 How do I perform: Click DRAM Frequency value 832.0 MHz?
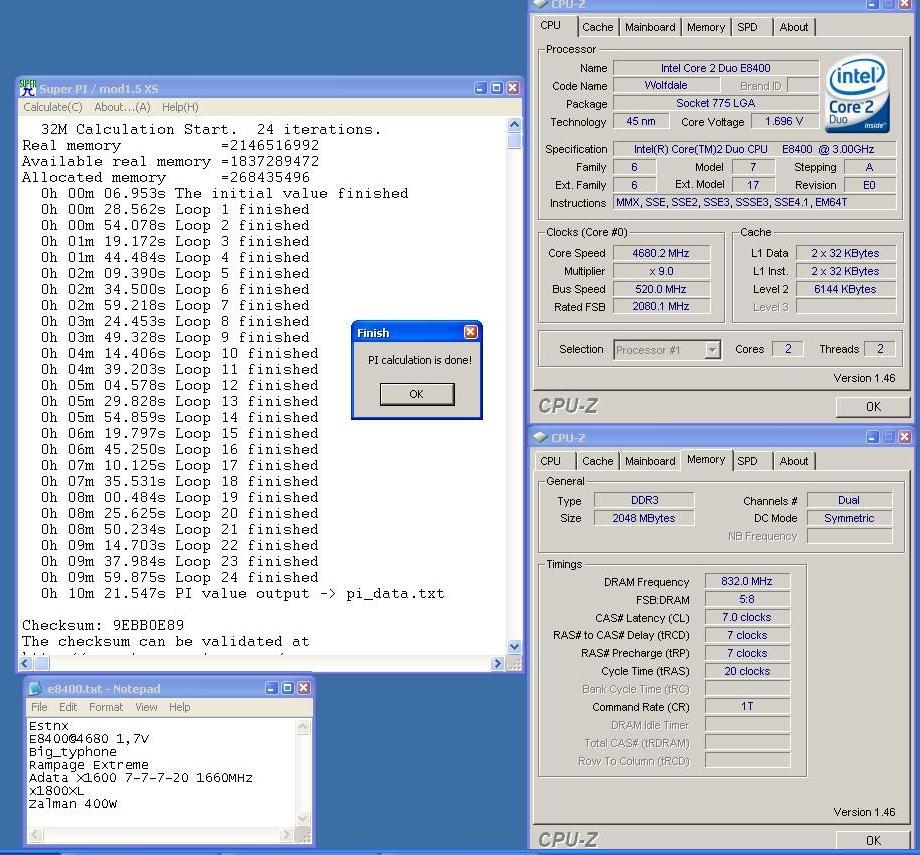[747, 581]
